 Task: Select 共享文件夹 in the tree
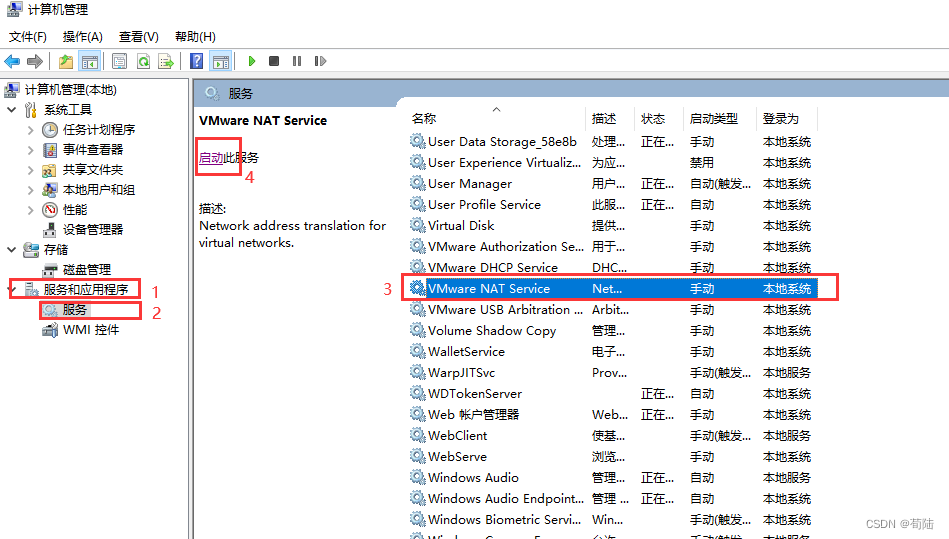93,170
